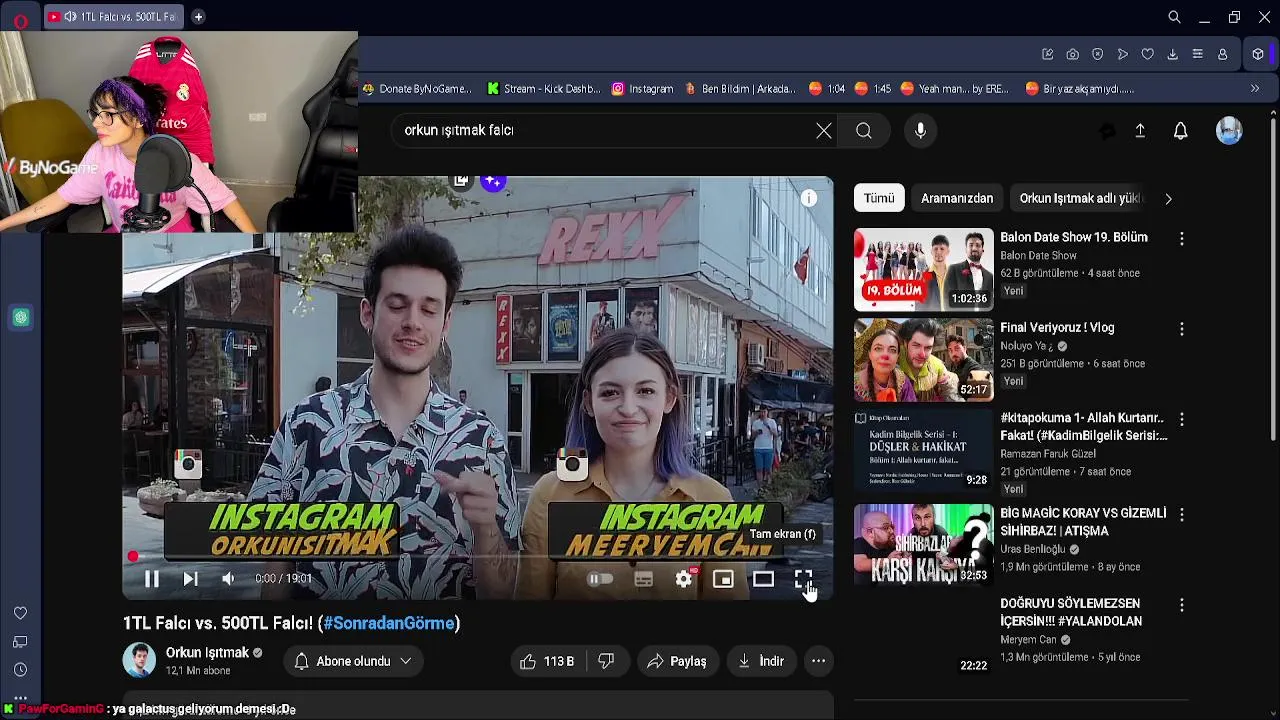Enter fullscreen with Tam ekran button

[x=803, y=578]
